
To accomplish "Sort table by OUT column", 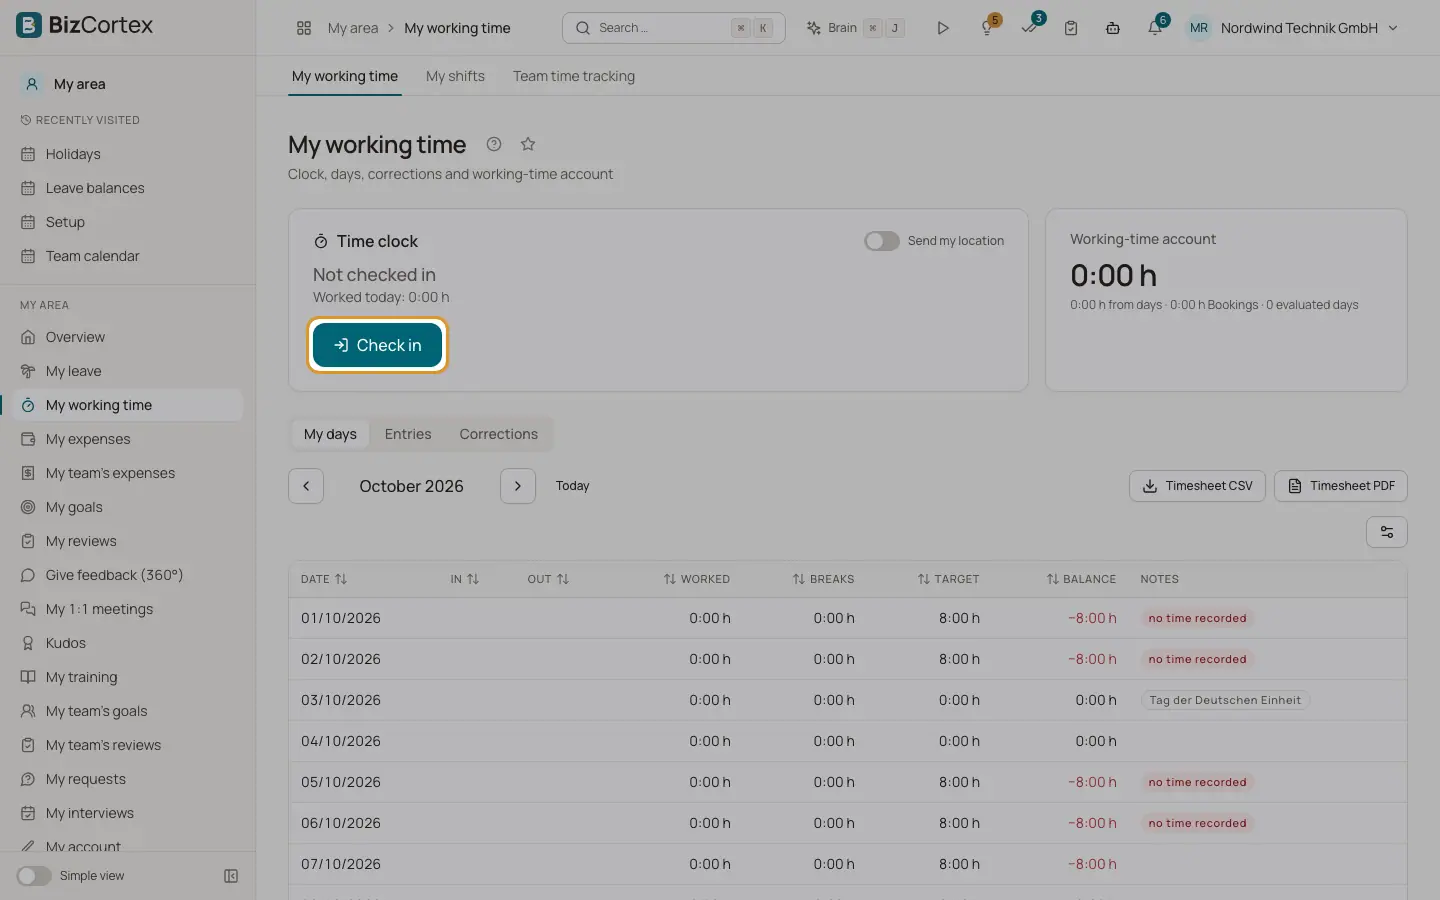I will [x=548, y=579].
